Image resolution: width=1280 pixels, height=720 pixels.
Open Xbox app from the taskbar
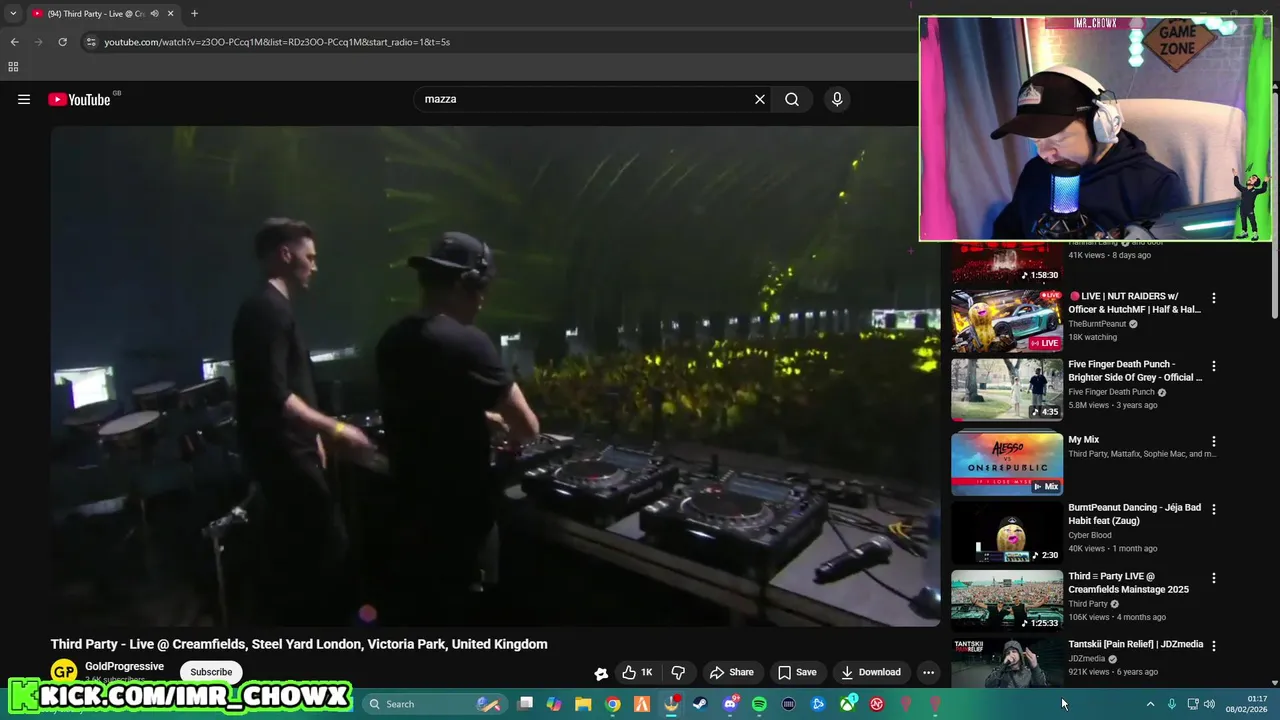pos(848,704)
